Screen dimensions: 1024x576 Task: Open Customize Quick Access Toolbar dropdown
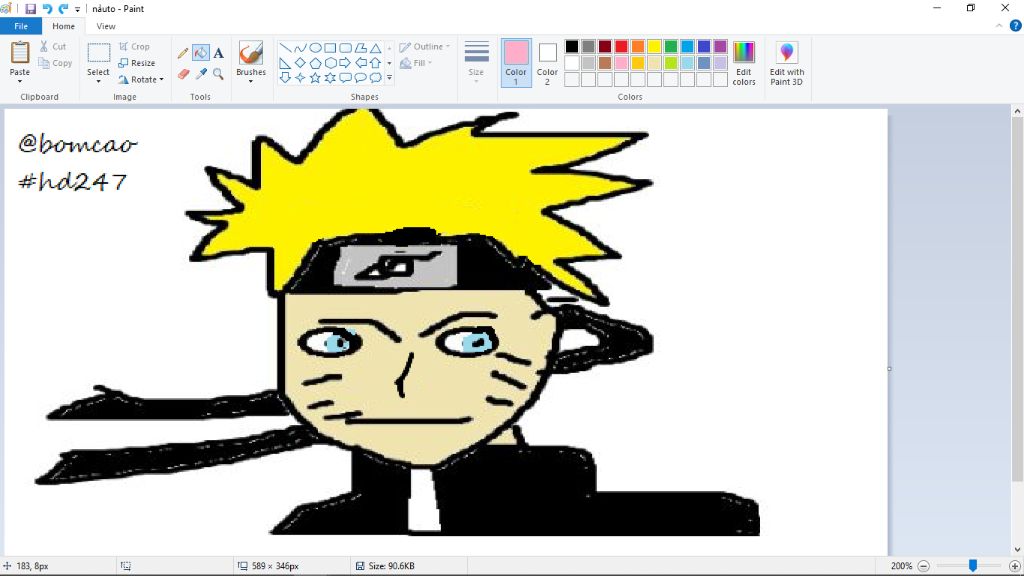tap(77, 9)
